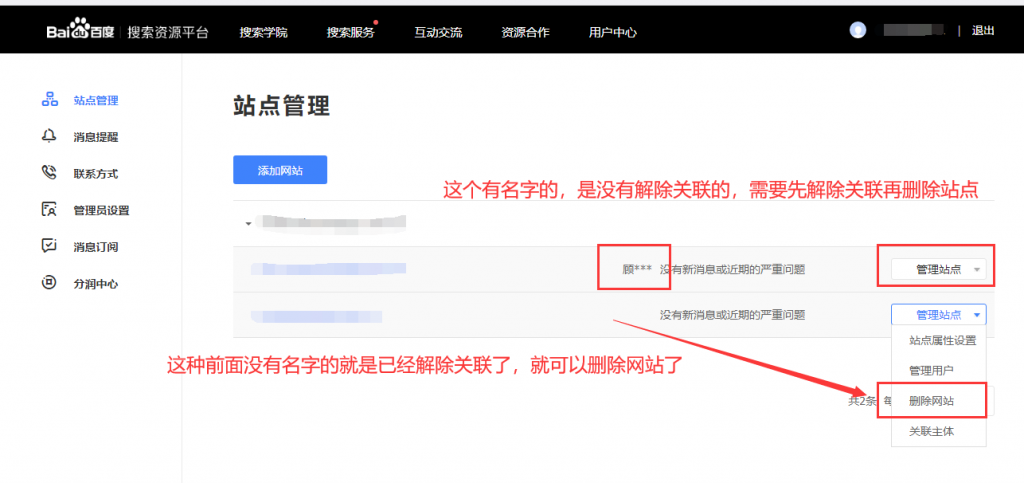This screenshot has width=1024, height=483.
Task: Open 互动交流 in top navigation
Action: coord(438,32)
